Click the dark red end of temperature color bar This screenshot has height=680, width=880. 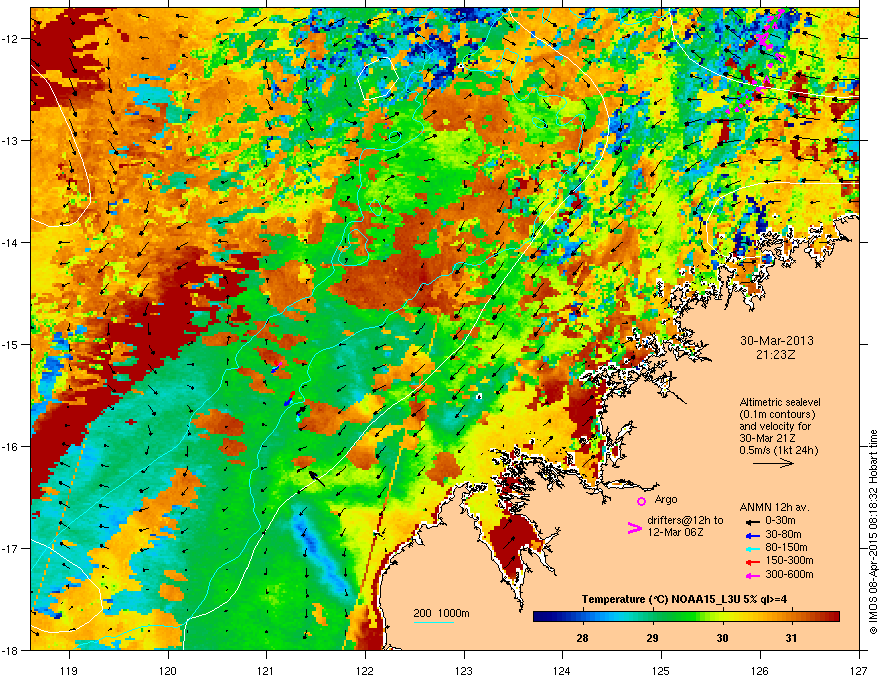coord(833,617)
